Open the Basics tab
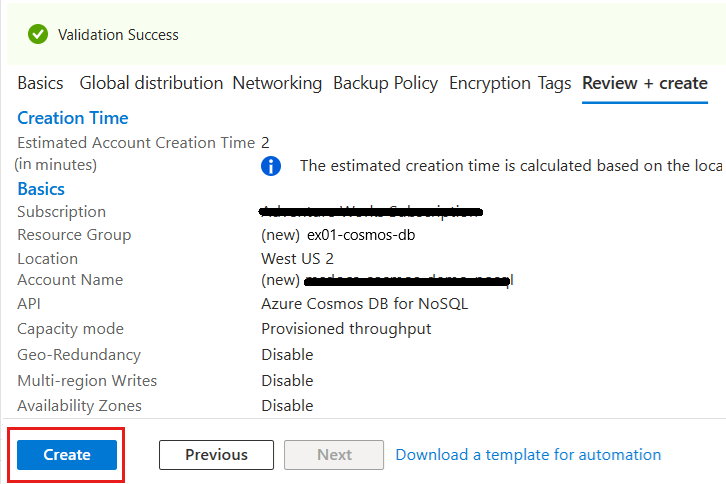This screenshot has height=484, width=726. click(40, 83)
